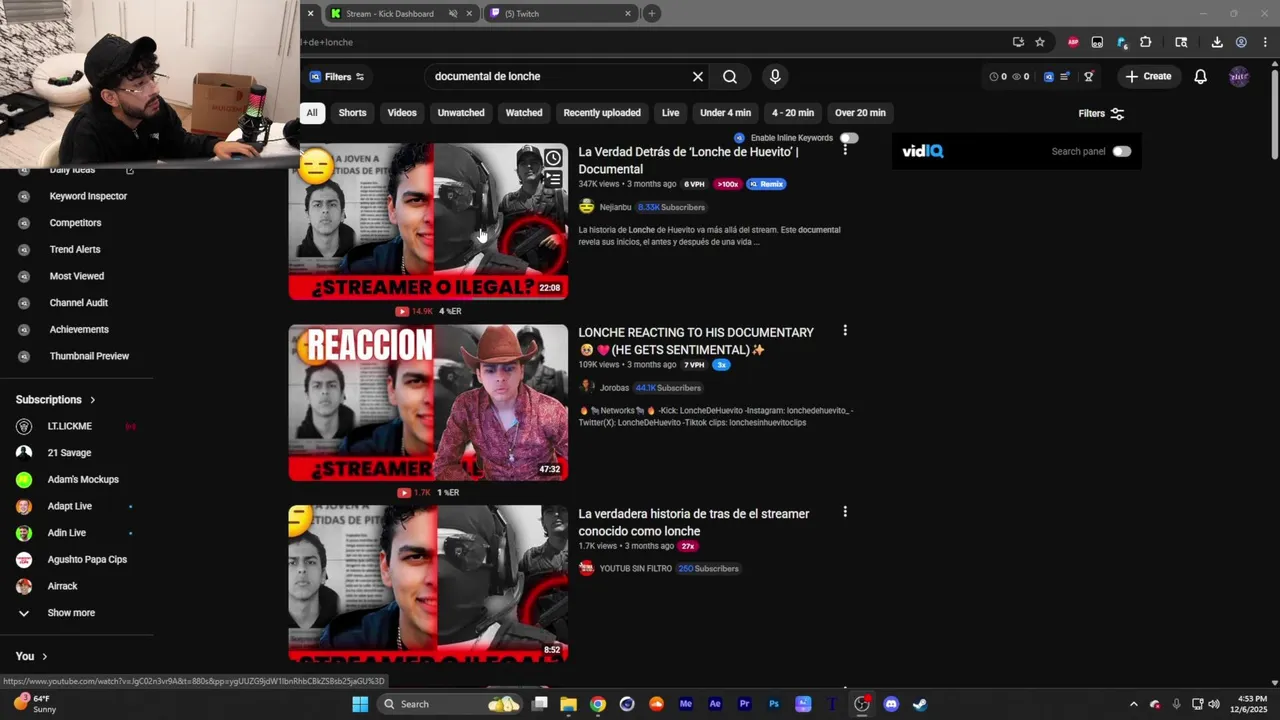
Task: Bookmark this page with the star icon
Action: [1040, 42]
